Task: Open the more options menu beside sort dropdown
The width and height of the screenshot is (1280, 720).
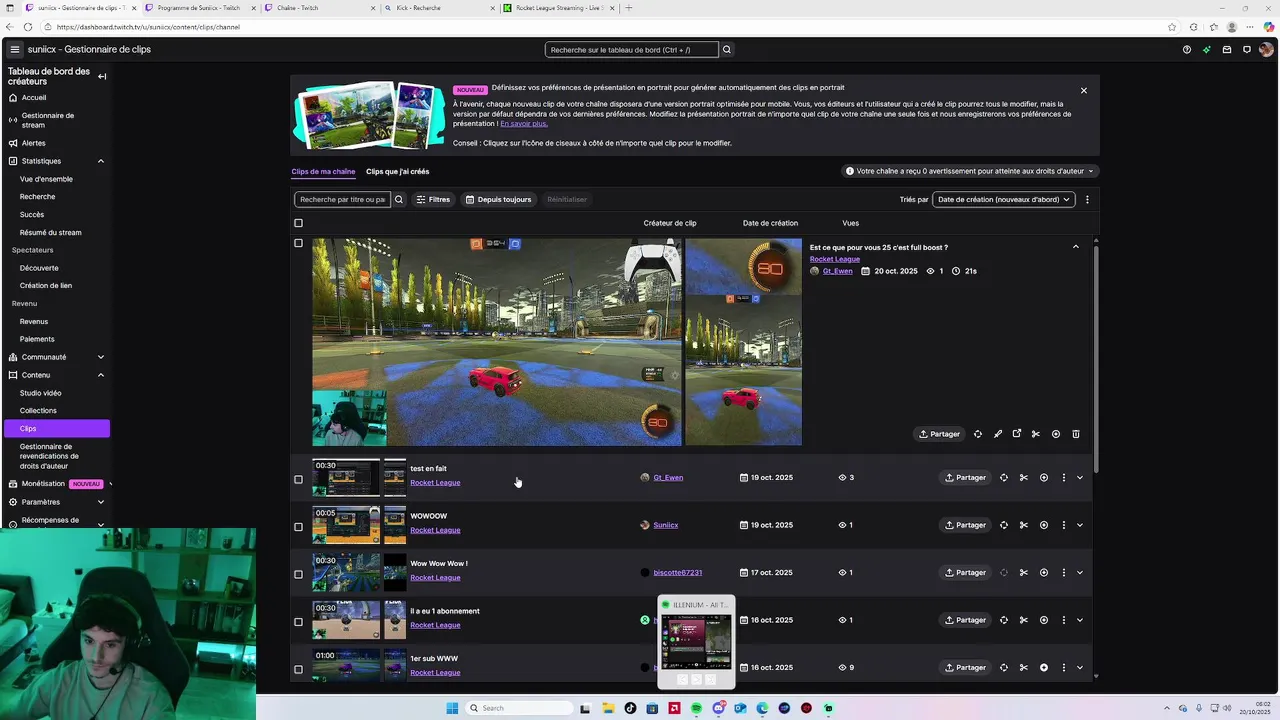Action: click(1087, 199)
